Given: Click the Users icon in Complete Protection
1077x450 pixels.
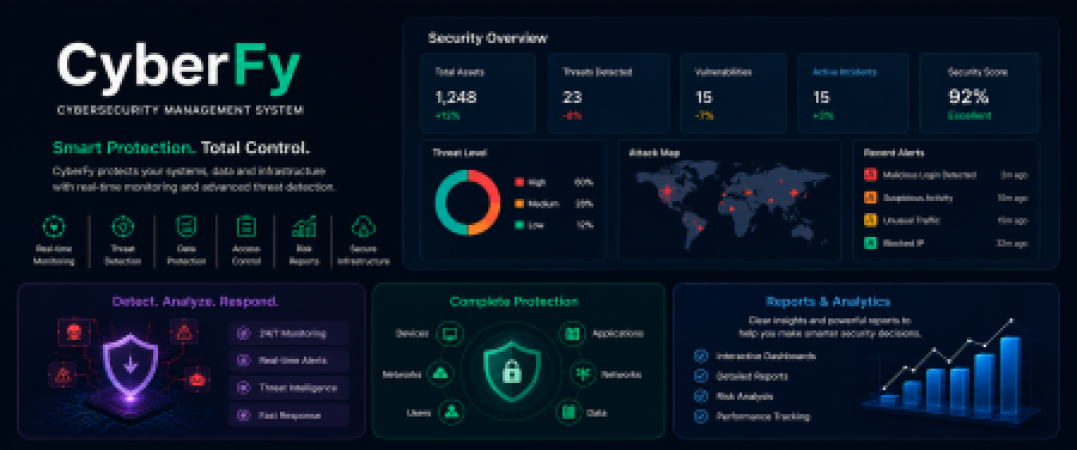Looking at the screenshot, I should (451, 412).
